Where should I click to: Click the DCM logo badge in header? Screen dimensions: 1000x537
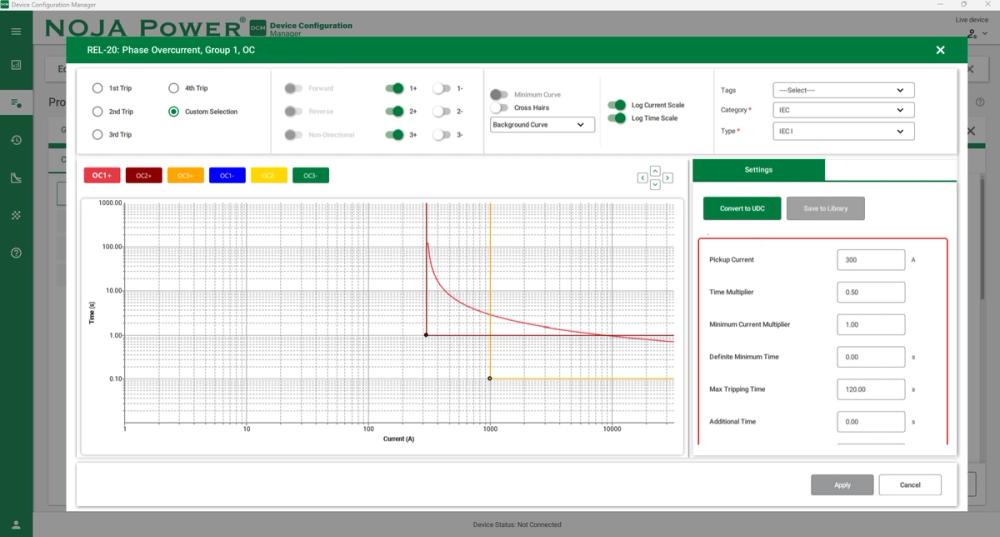258,27
